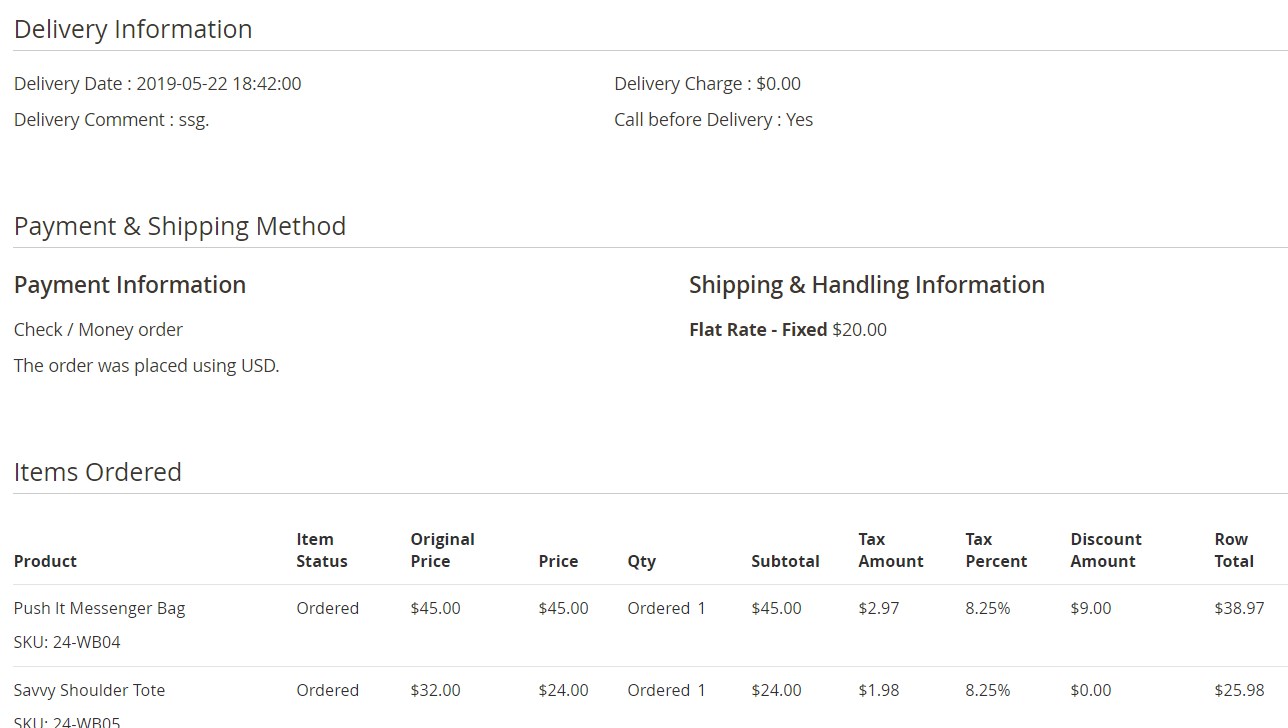Click the Tax Percent column header
Screen dimensions: 1288x728
995,550
